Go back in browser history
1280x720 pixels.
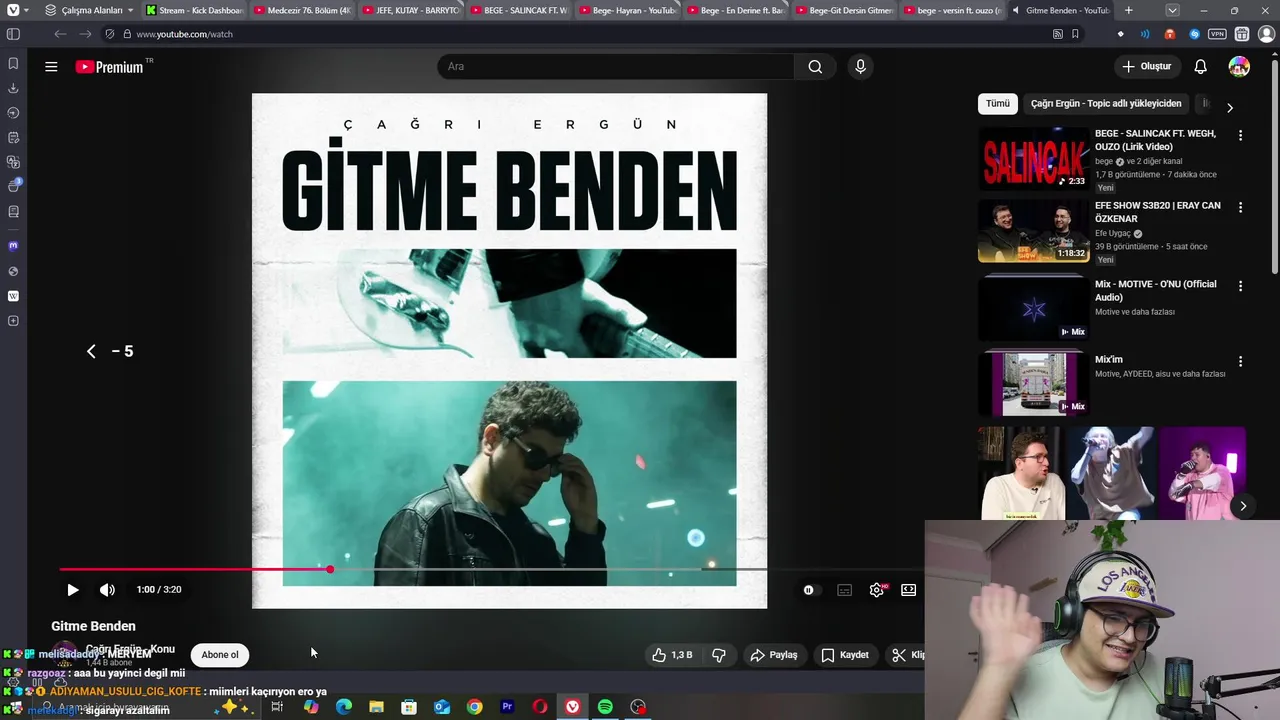(60, 34)
